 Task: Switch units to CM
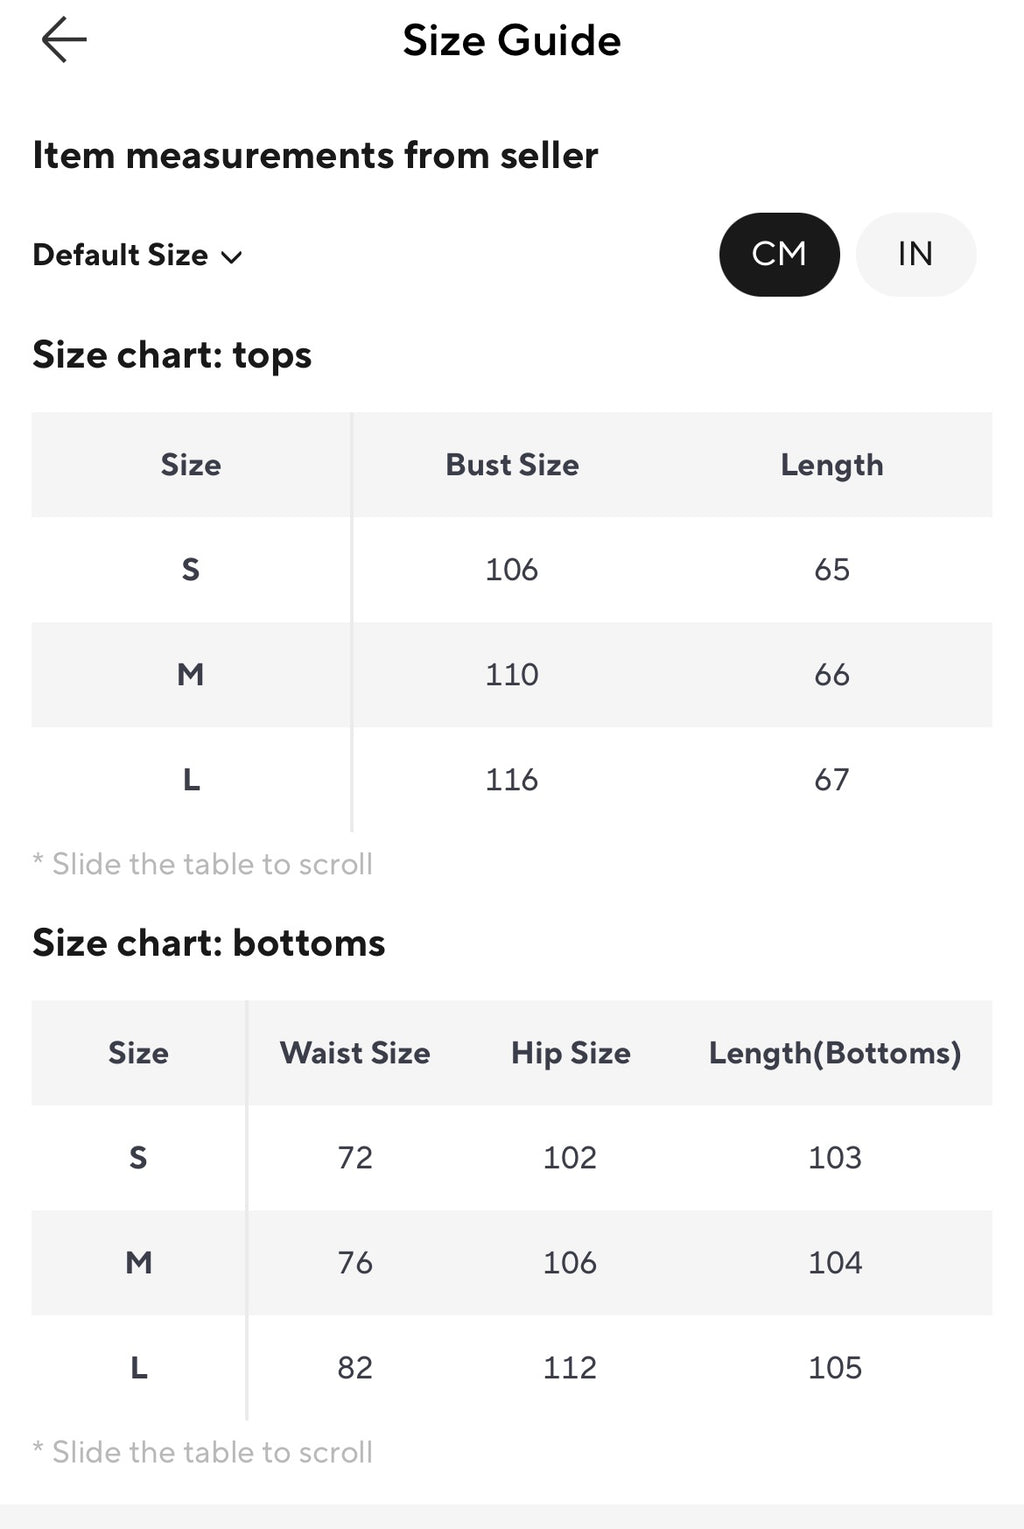click(x=779, y=254)
